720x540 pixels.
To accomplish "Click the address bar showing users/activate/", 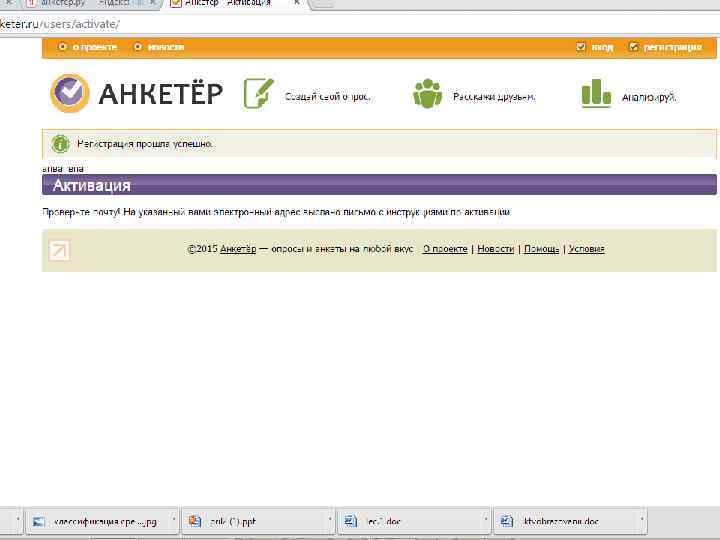I will point(360,24).
